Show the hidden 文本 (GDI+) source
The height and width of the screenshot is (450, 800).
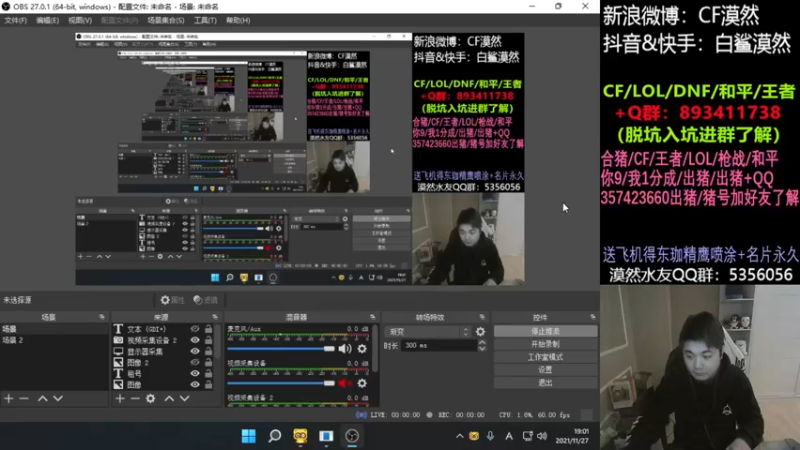point(195,329)
